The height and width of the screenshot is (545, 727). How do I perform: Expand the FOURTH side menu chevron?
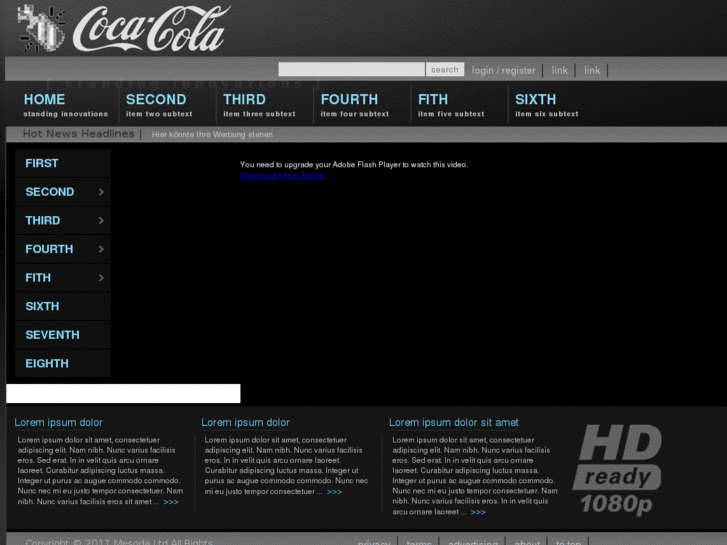click(x=101, y=249)
